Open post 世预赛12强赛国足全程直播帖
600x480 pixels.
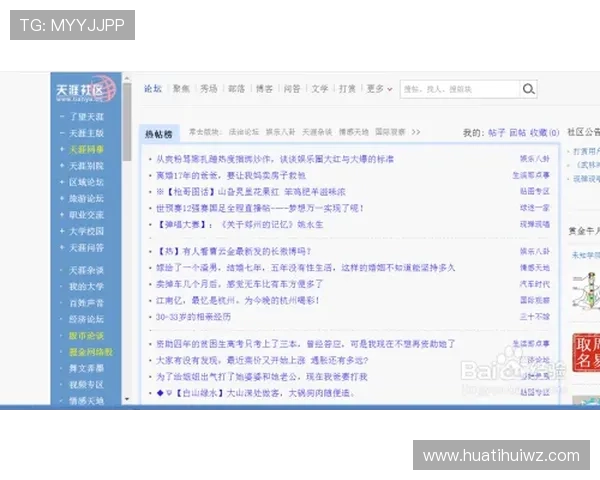pos(260,208)
